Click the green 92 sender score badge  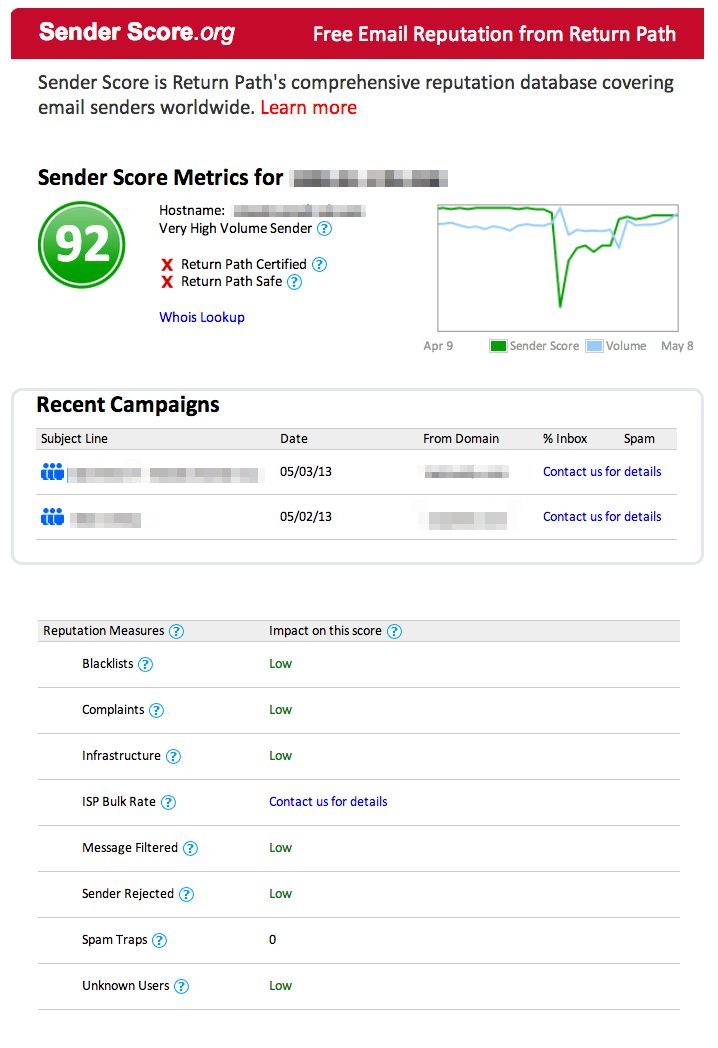click(82, 245)
